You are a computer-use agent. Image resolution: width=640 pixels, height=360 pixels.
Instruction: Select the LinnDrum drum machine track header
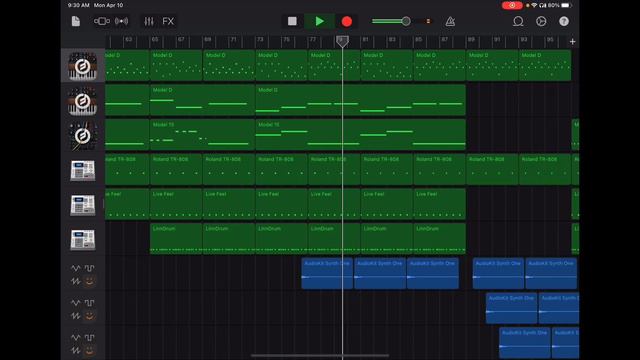pos(83,239)
